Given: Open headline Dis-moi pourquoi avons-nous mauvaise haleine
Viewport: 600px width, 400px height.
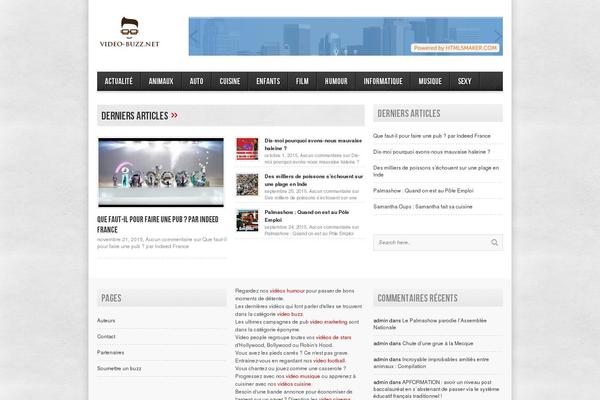Looking at the screenshot, I should pos(313,144).
